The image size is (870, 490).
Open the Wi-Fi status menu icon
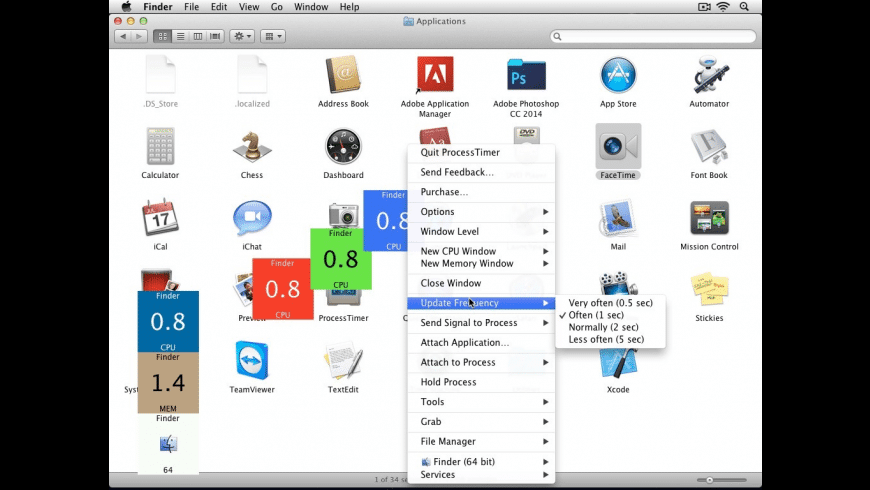click(x=722, y=7)
